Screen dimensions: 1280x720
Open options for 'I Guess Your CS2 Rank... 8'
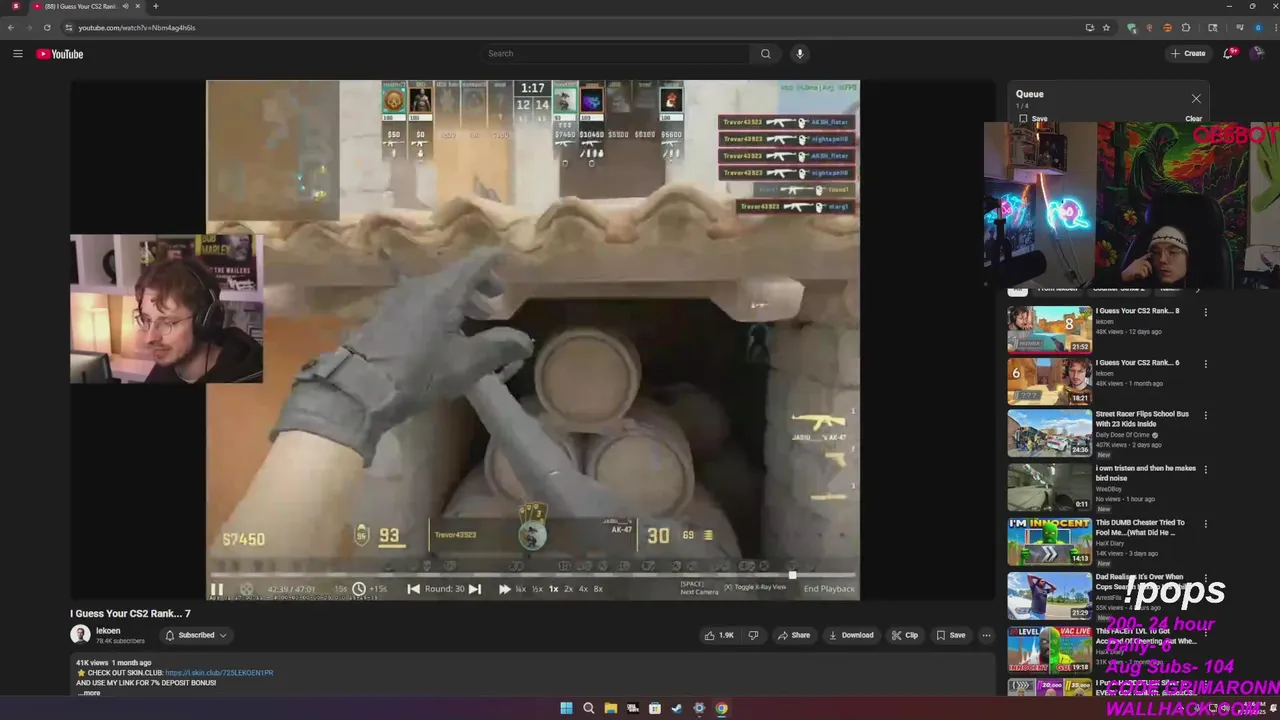[x=1205, y=312]
